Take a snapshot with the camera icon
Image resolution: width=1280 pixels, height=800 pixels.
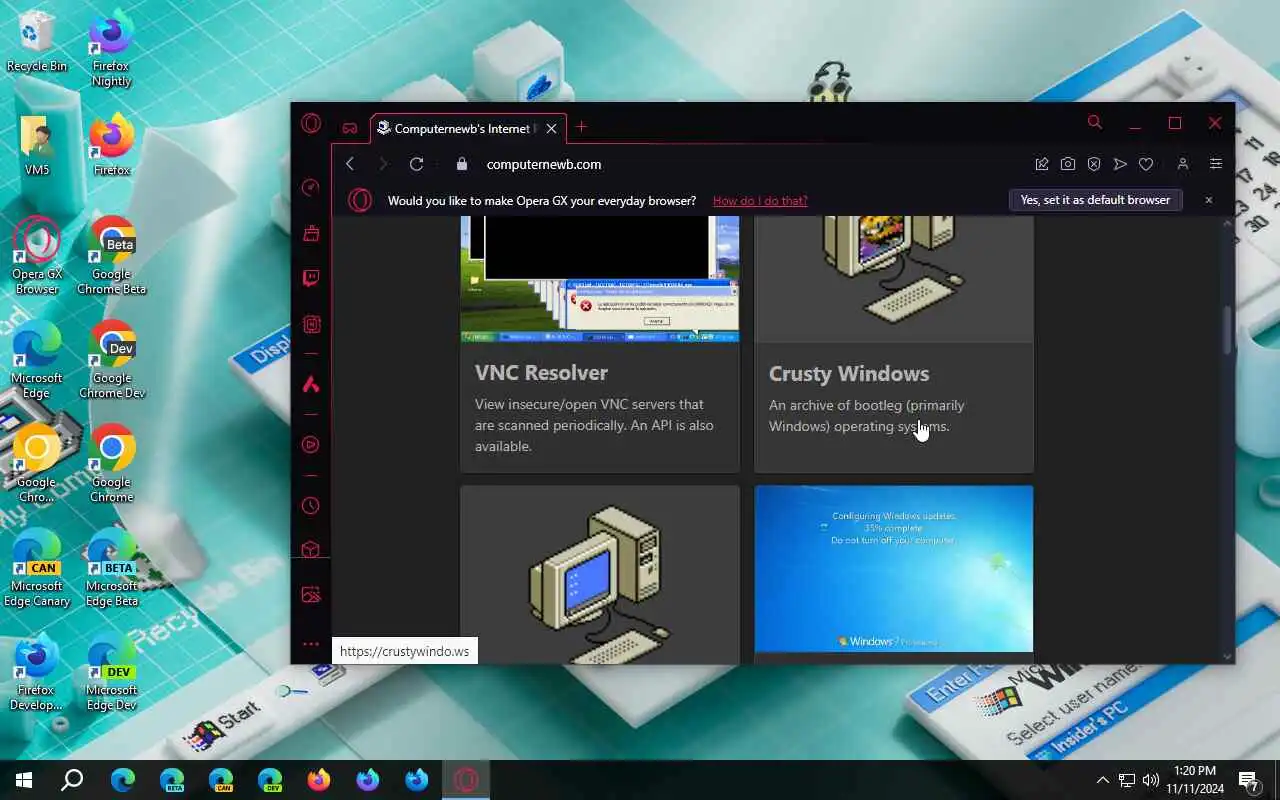click(x=1068, y=164)
